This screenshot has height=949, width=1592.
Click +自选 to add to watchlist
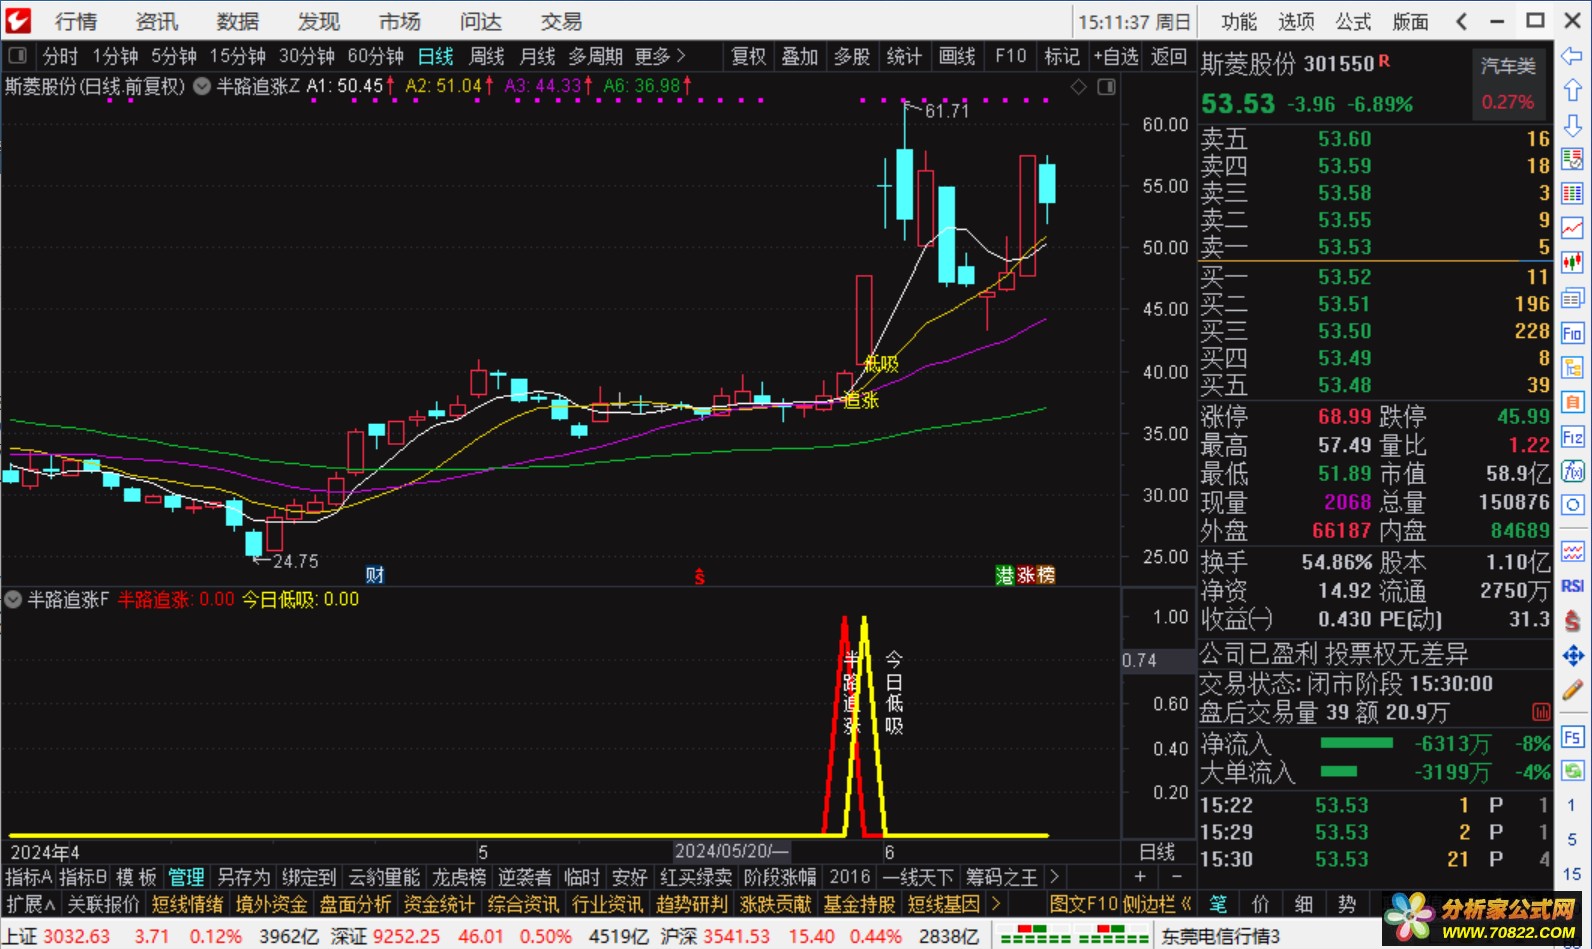pyautogui.click(x=1116, y=56)
